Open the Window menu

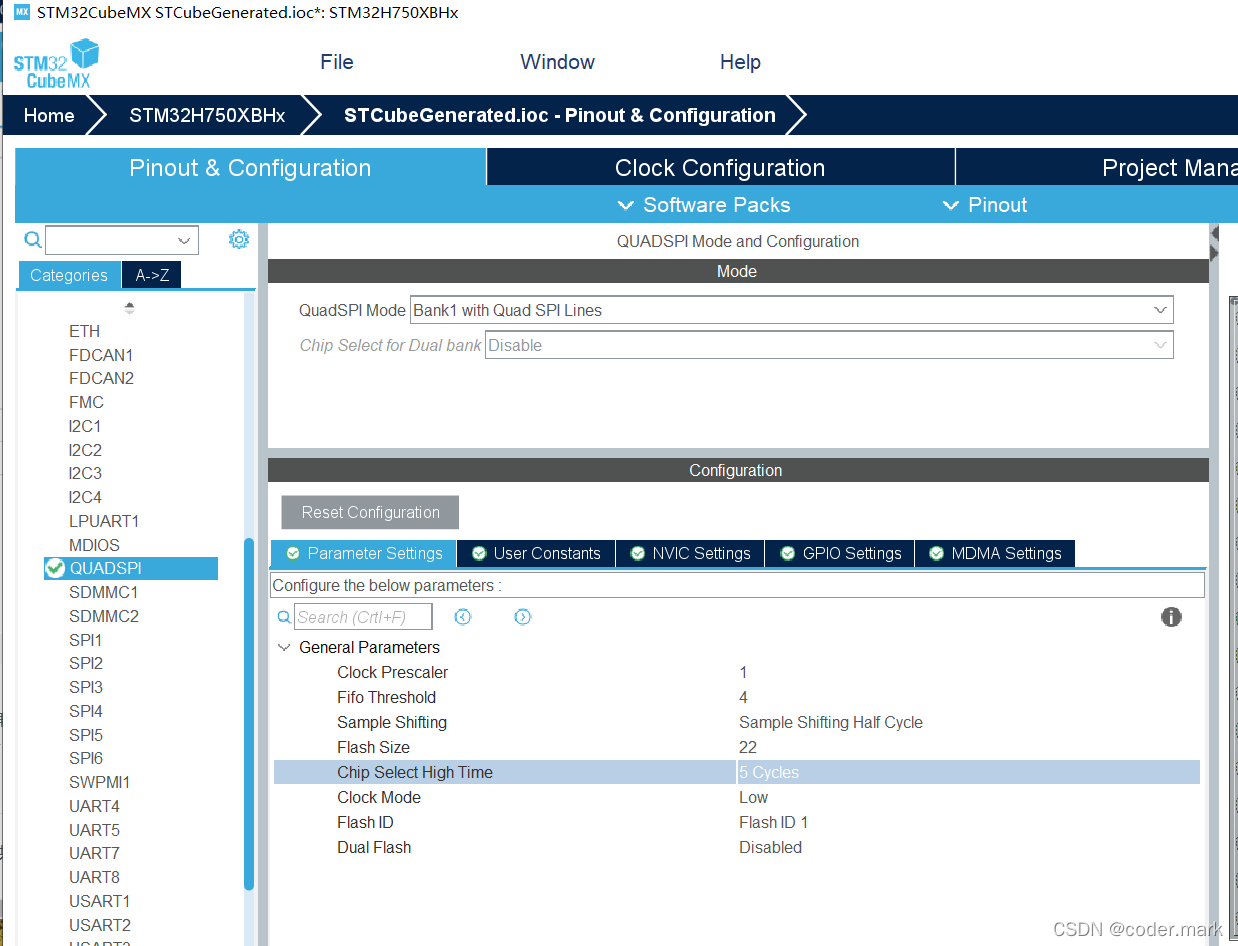click(x=557, y=62)
